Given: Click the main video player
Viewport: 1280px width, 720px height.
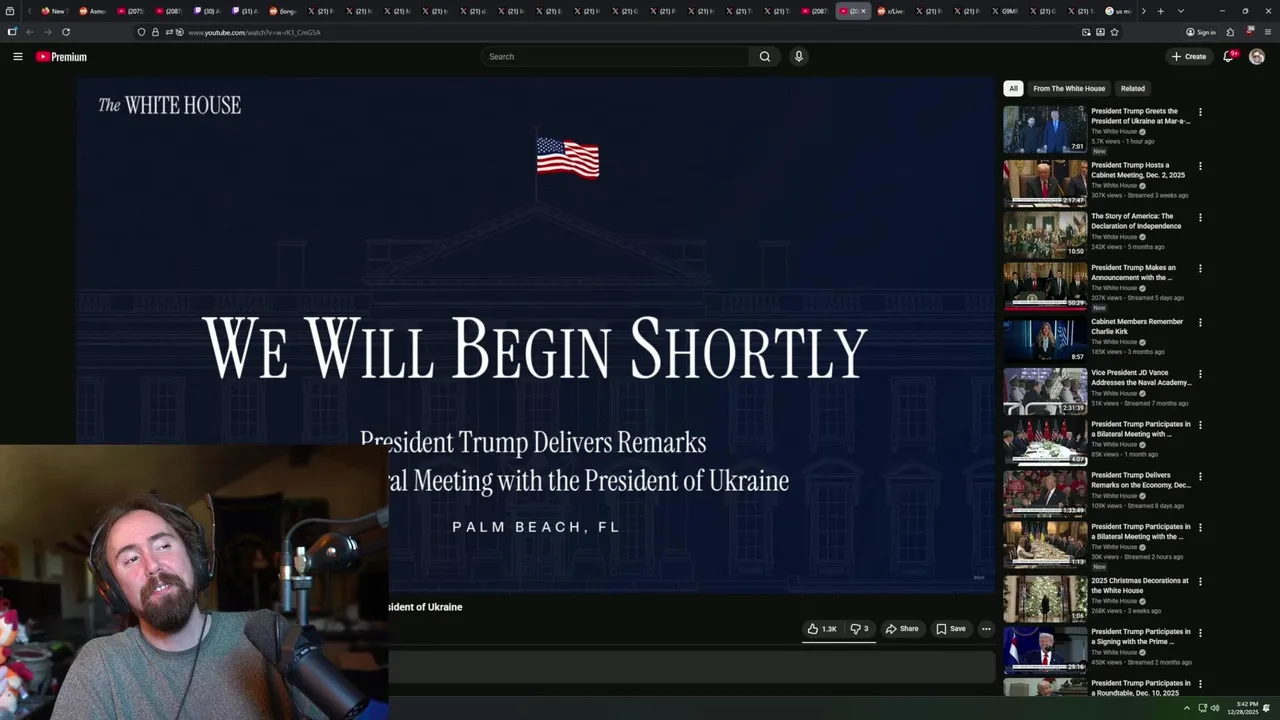Looking at the screenshot, I should point(536,336).
